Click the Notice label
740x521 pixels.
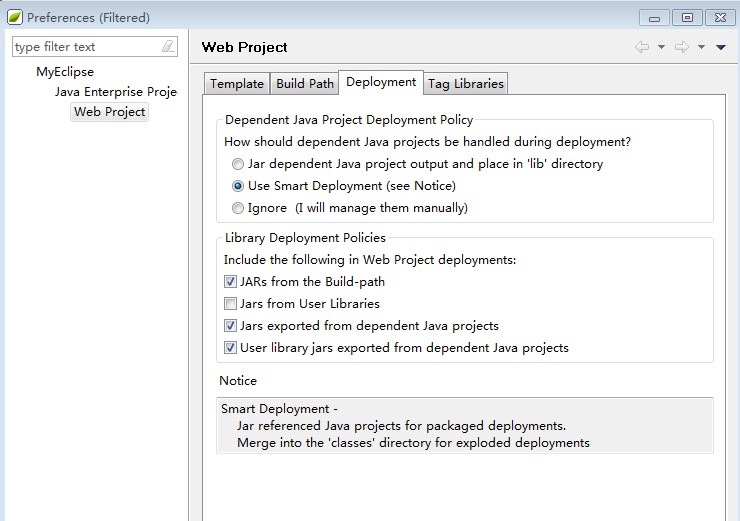tap(238, 381)
